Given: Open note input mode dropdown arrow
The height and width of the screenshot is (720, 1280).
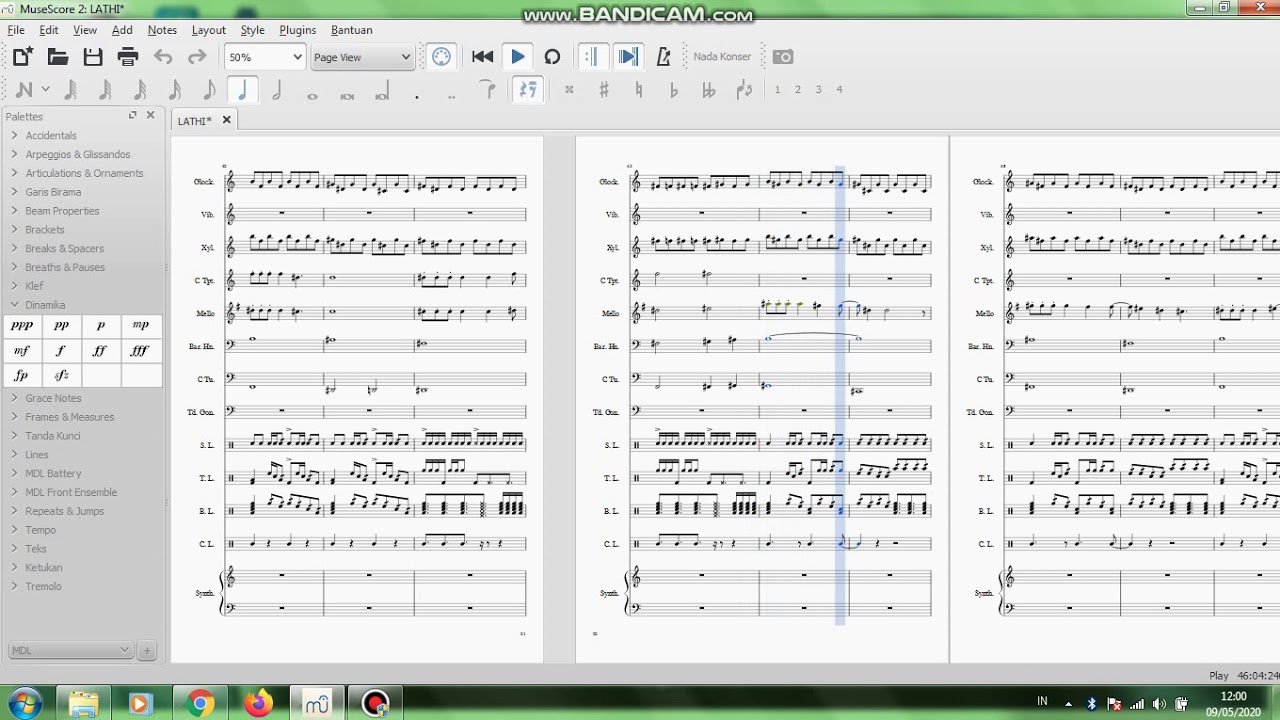Looking at the screenshot, I should click(45, 90).
